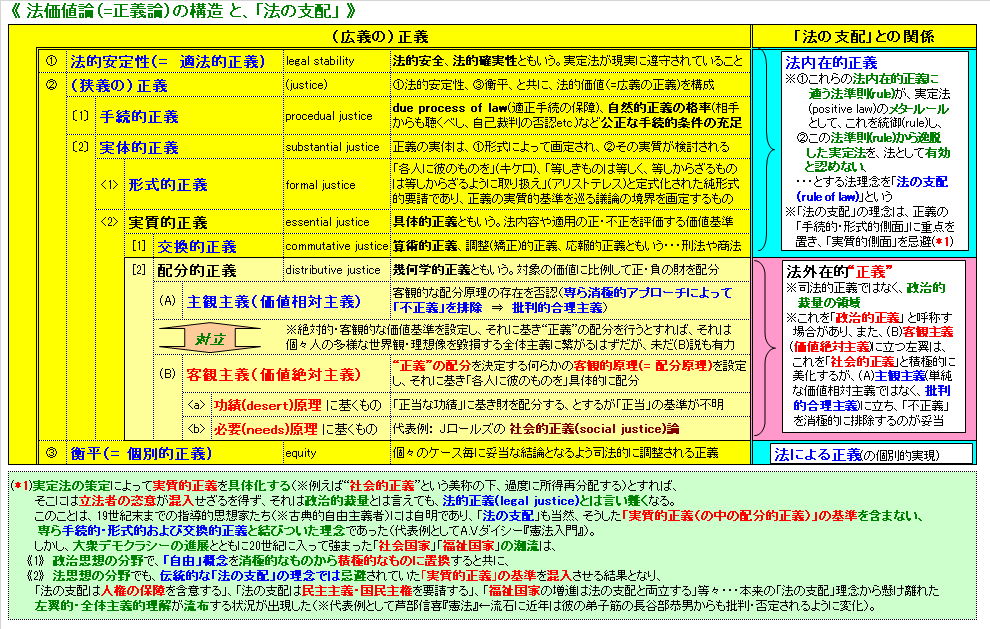Select the row heading '交換的正義'
The image size is (990, 629).
[x=197, y=246]
